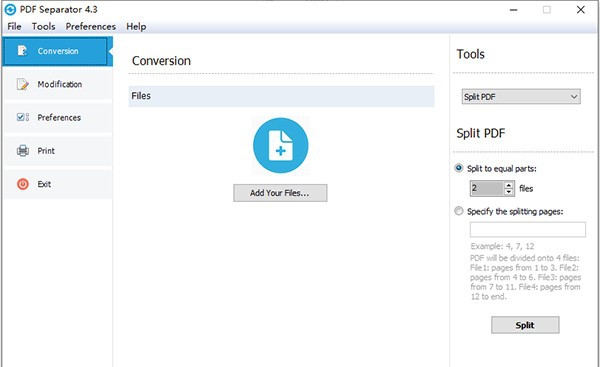Switch to the Conversion sidebar tab
600x367 pixels.
[x=57, y=51]
